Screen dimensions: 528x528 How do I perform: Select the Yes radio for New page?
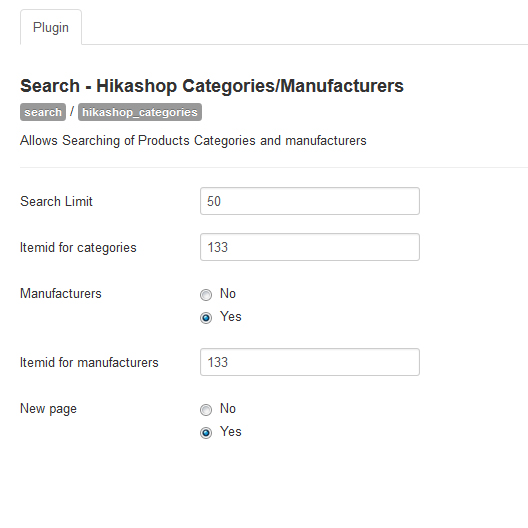(206, 433)
